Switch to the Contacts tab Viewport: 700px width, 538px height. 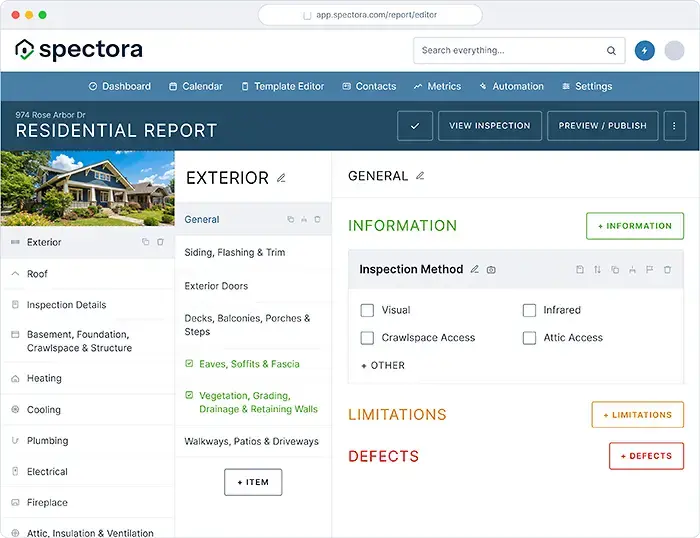[x=369, y=86]
